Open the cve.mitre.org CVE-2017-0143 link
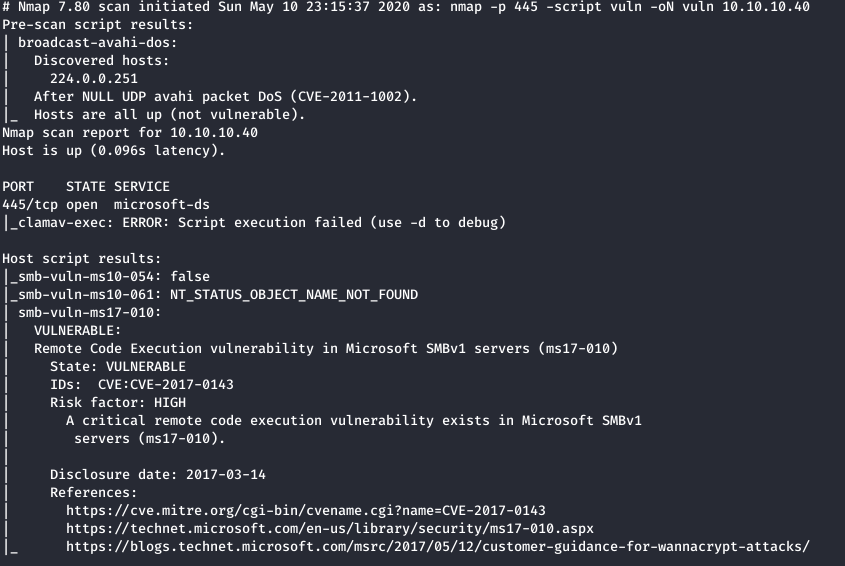Screen dimensions: 845x566 [306, 510]
